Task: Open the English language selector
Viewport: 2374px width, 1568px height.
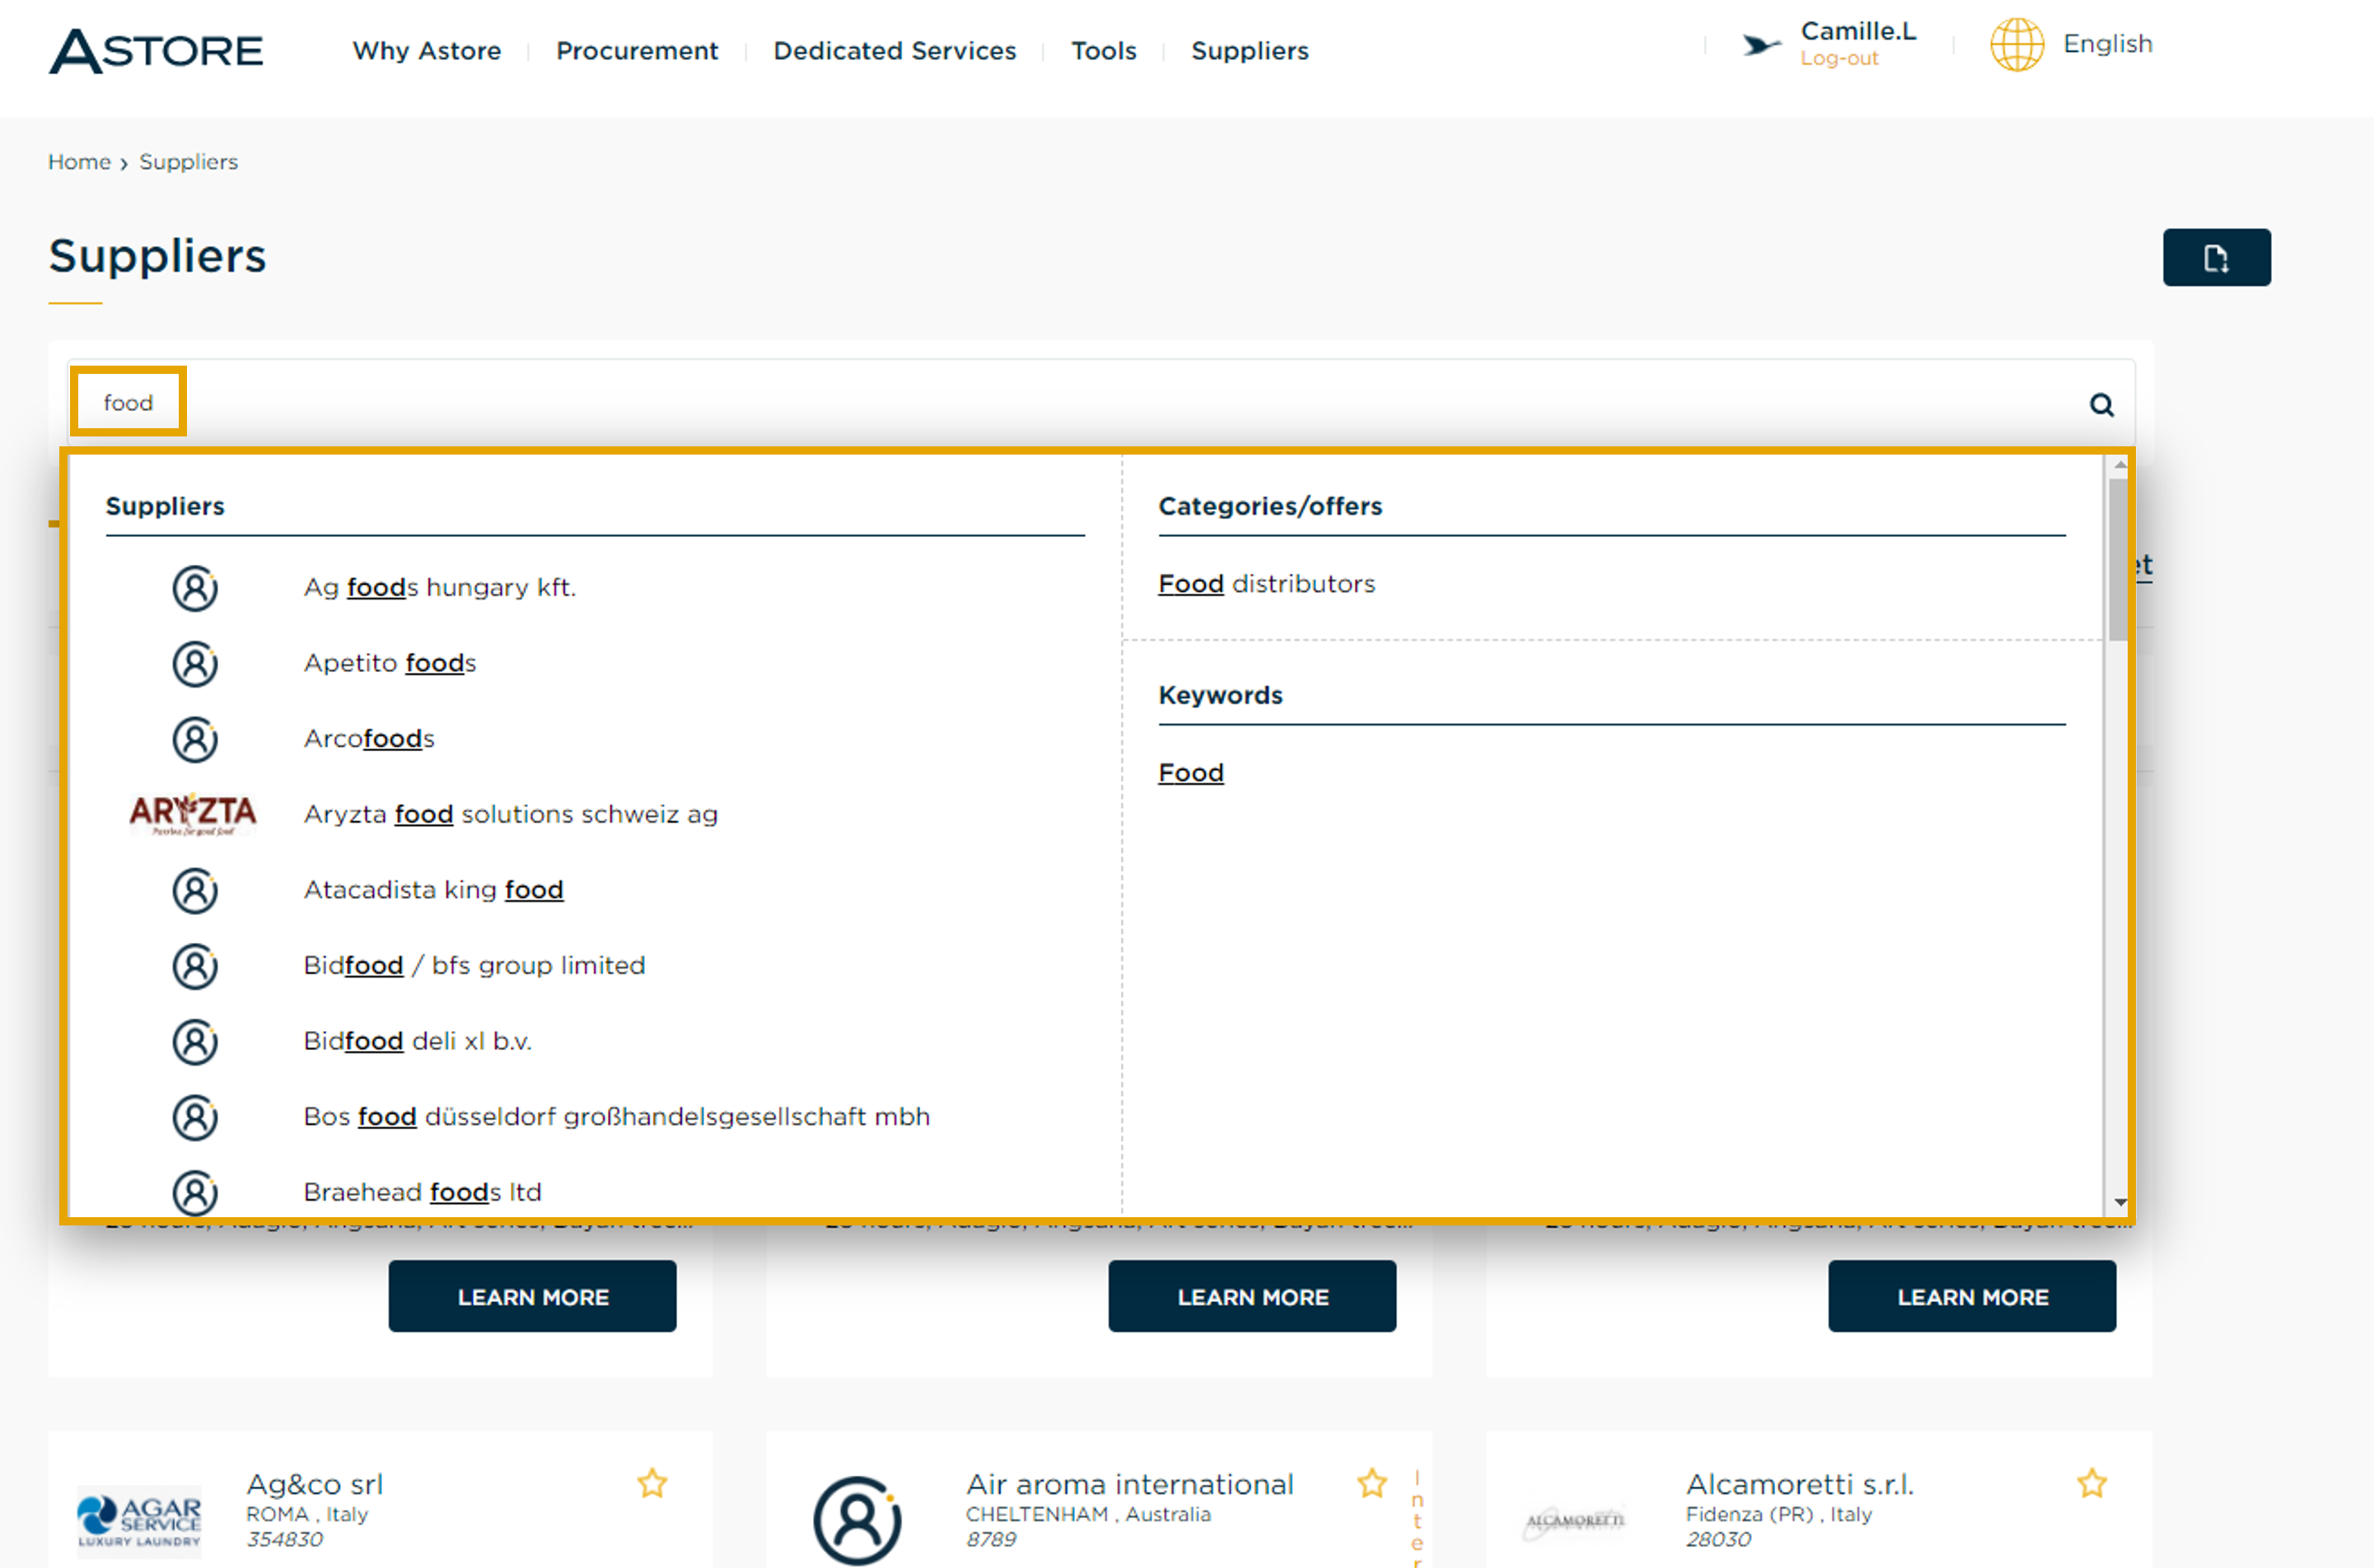Action: coord(2107,44)
